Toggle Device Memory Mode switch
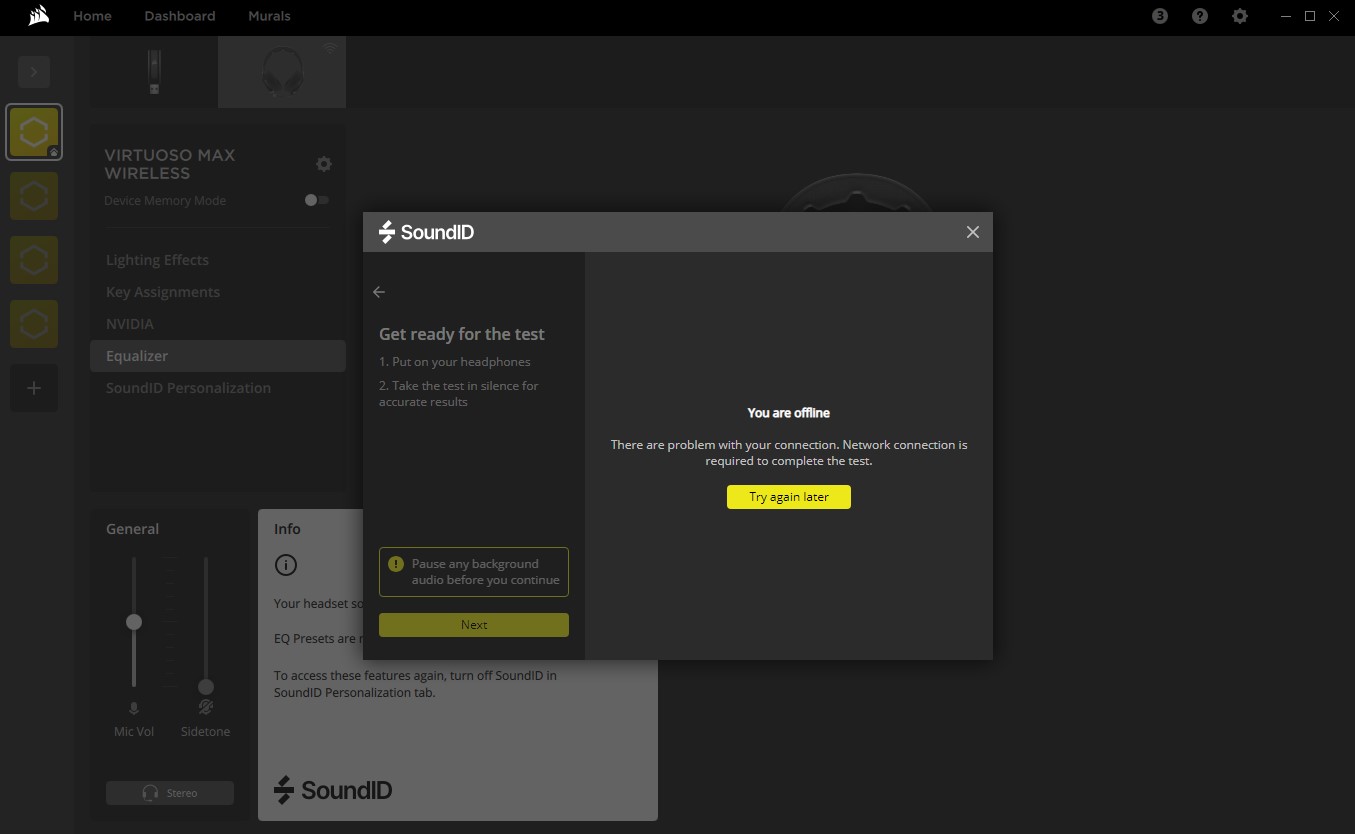Screen dimensions: 1355x834 (x=317, y=200)
